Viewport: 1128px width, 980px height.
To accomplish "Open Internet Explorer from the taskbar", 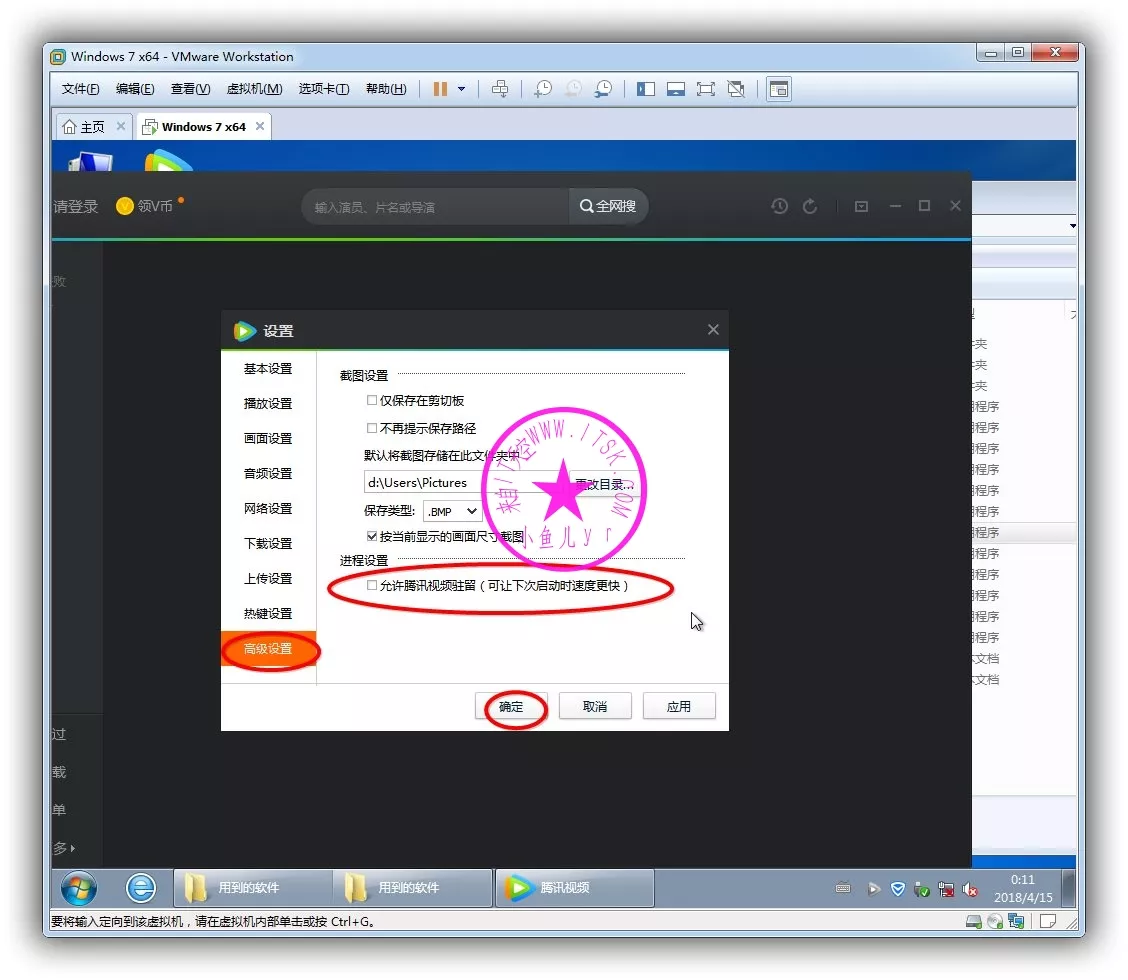I will coord(141,887).
